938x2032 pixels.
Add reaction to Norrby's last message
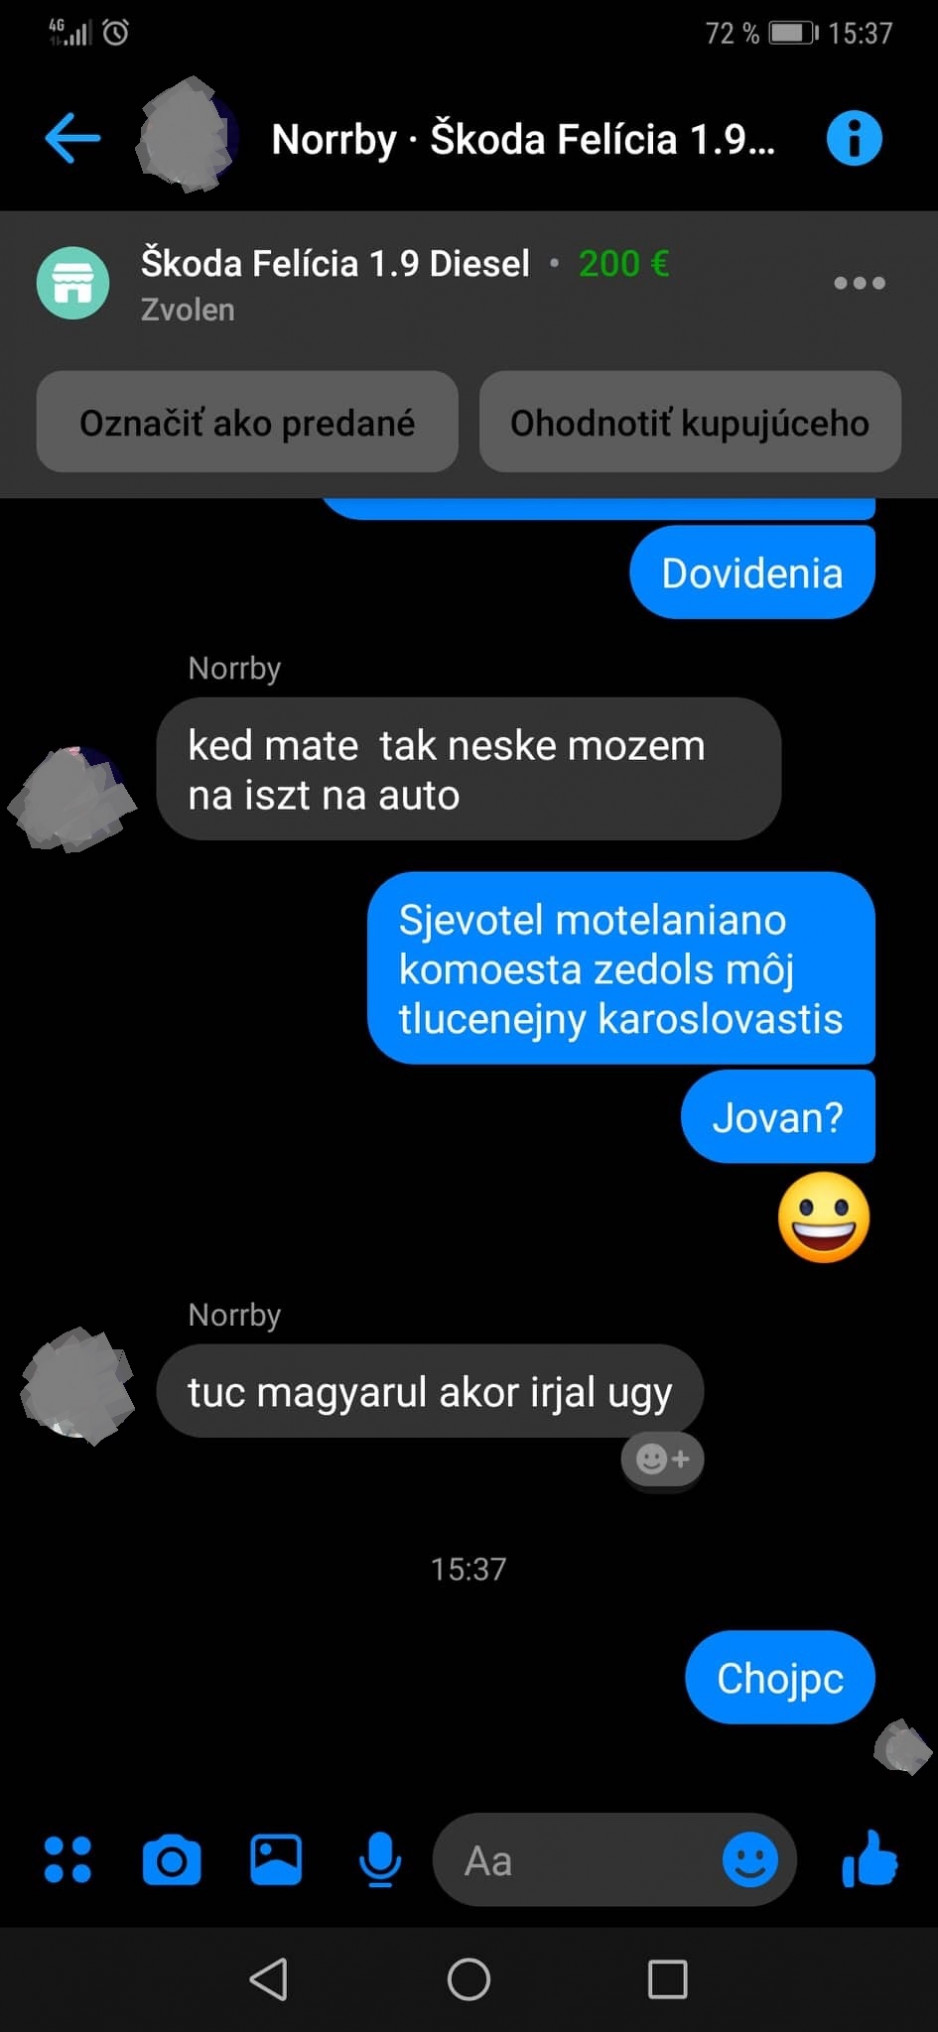662,1459
